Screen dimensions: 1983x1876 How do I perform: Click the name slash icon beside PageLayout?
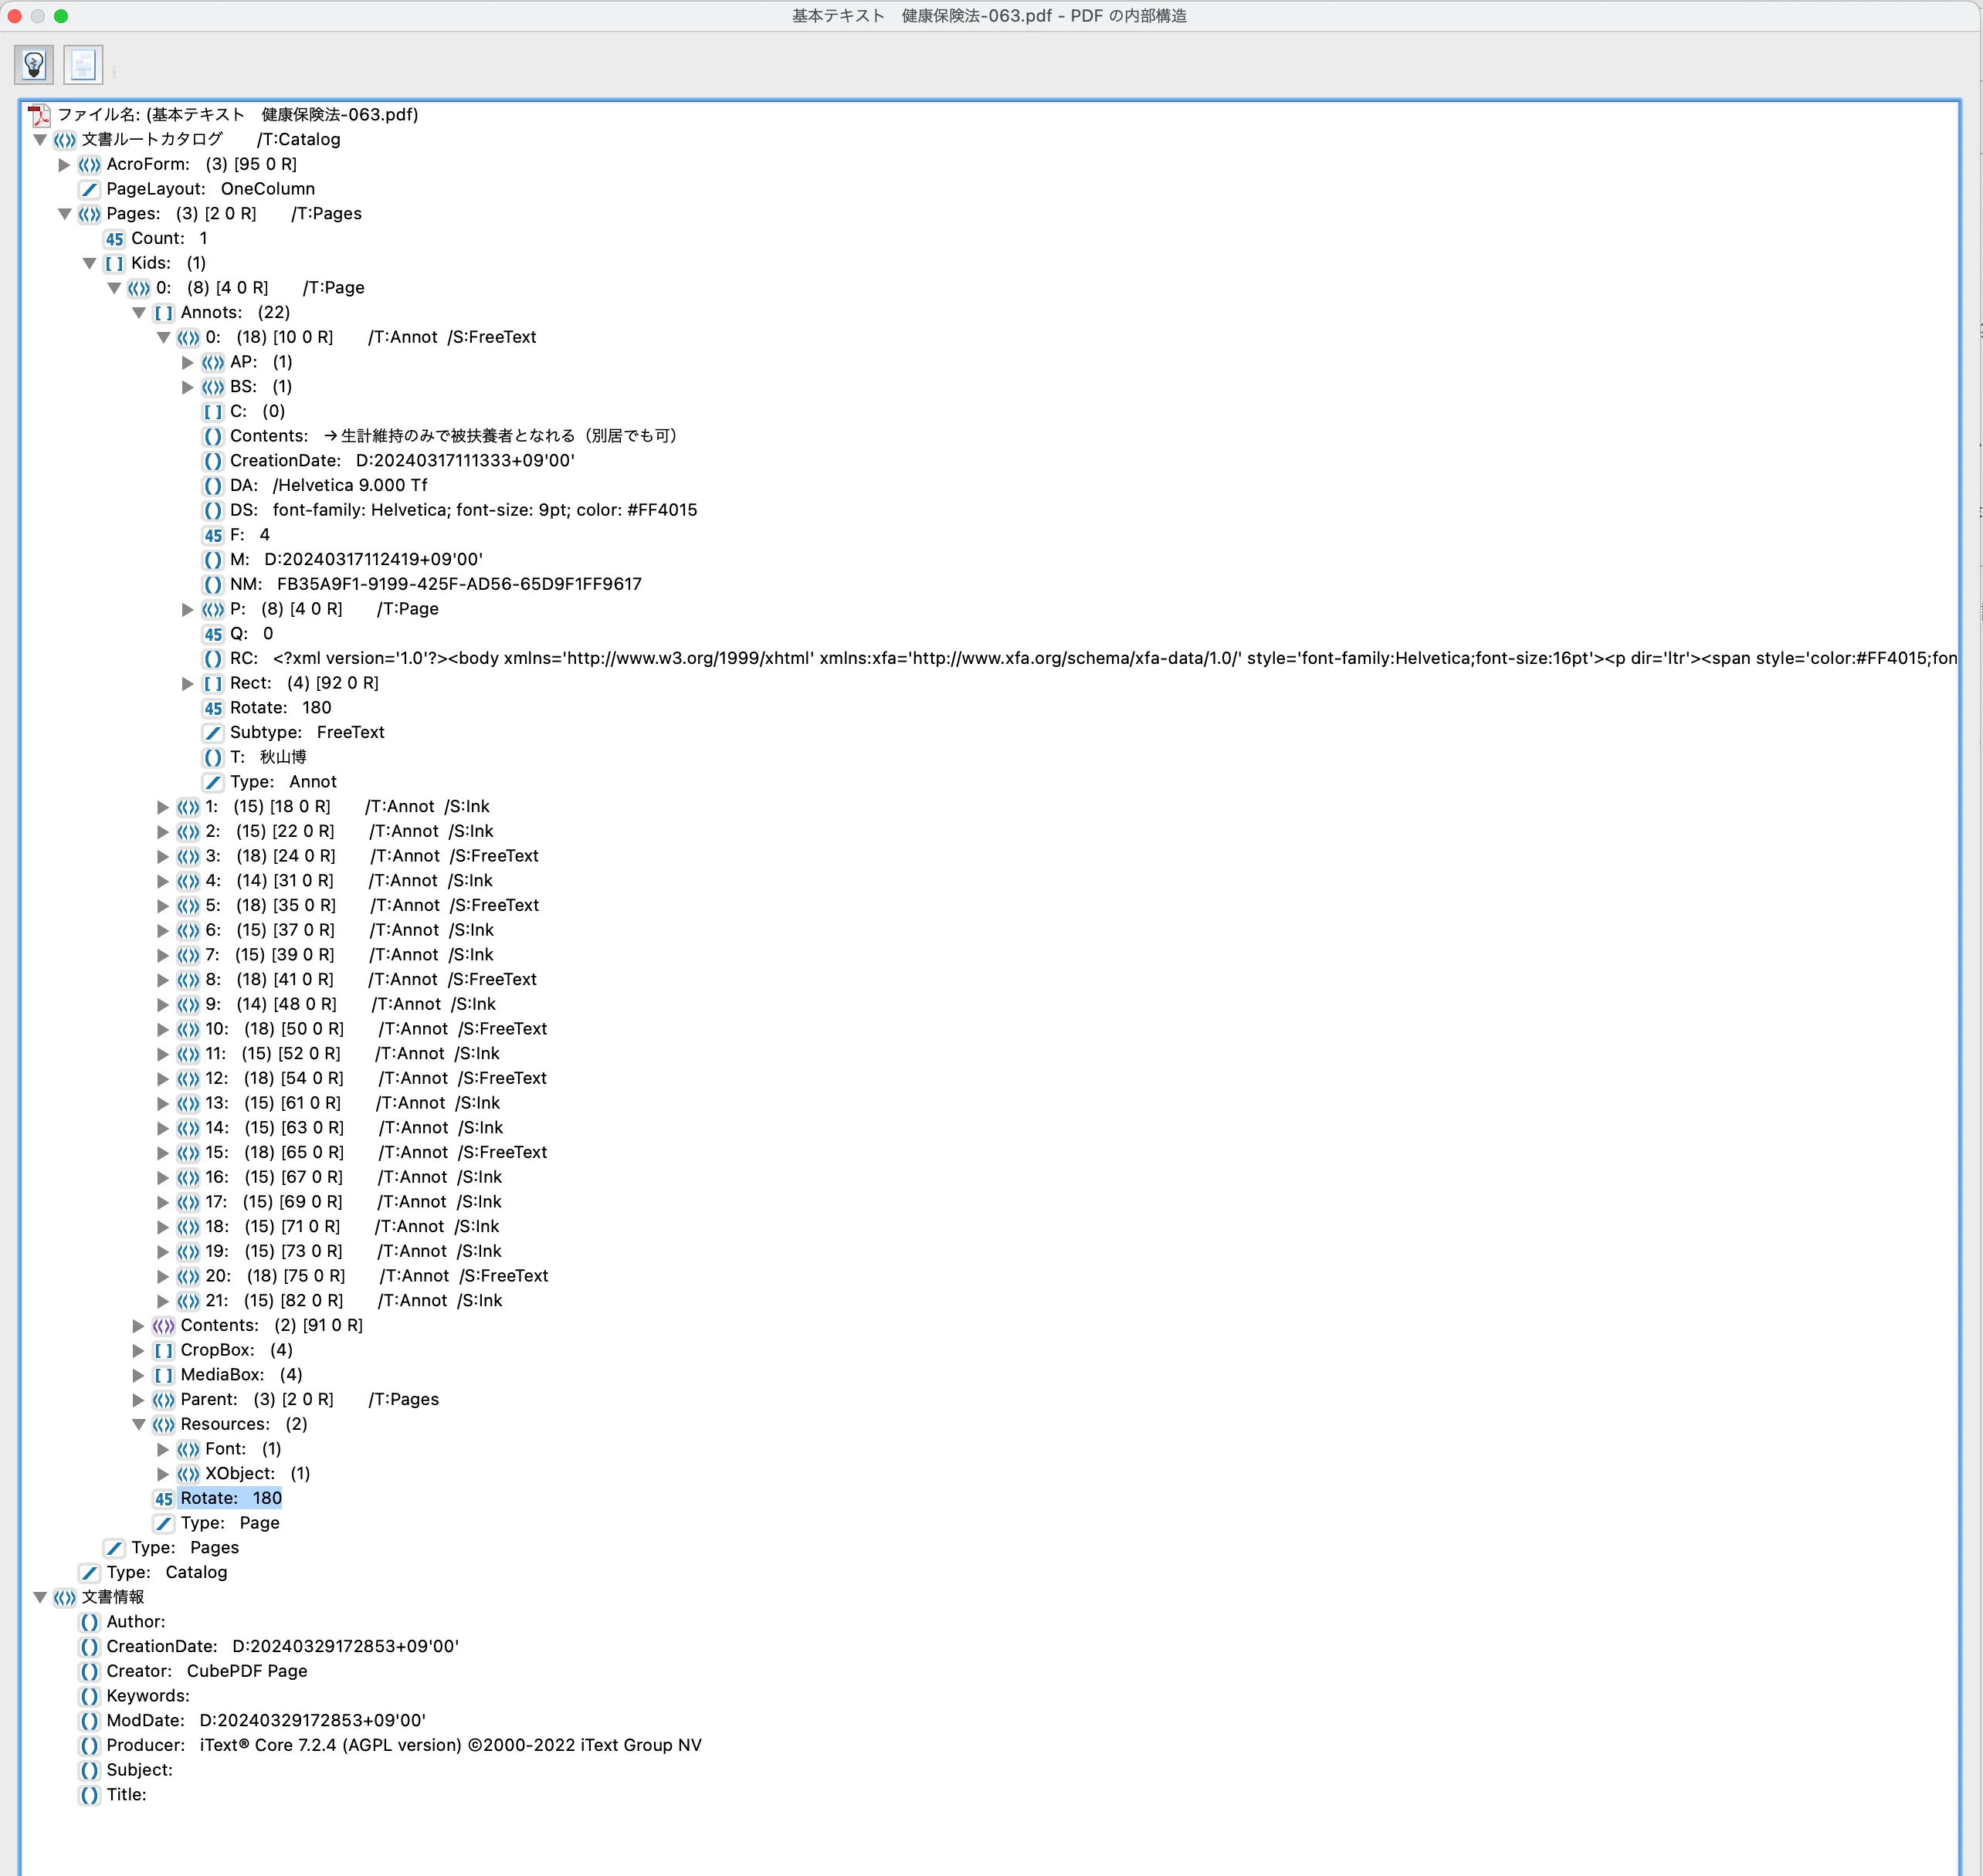89,189
